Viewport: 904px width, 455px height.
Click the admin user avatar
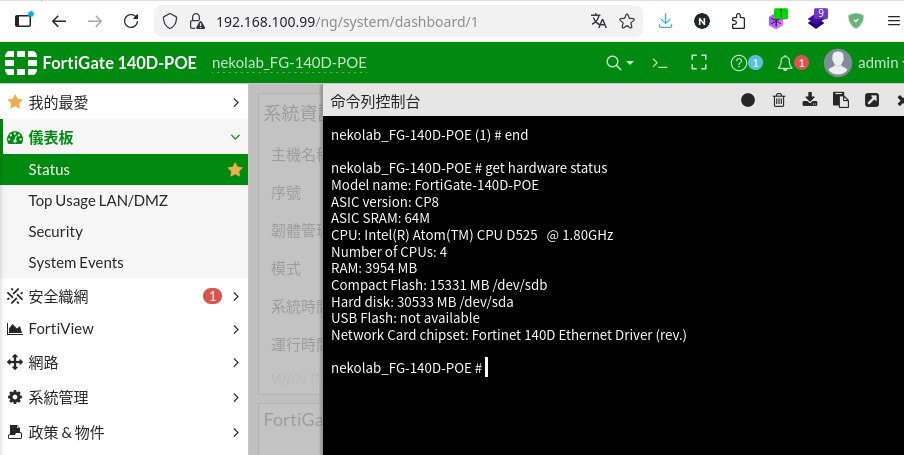tap(838, 63)
